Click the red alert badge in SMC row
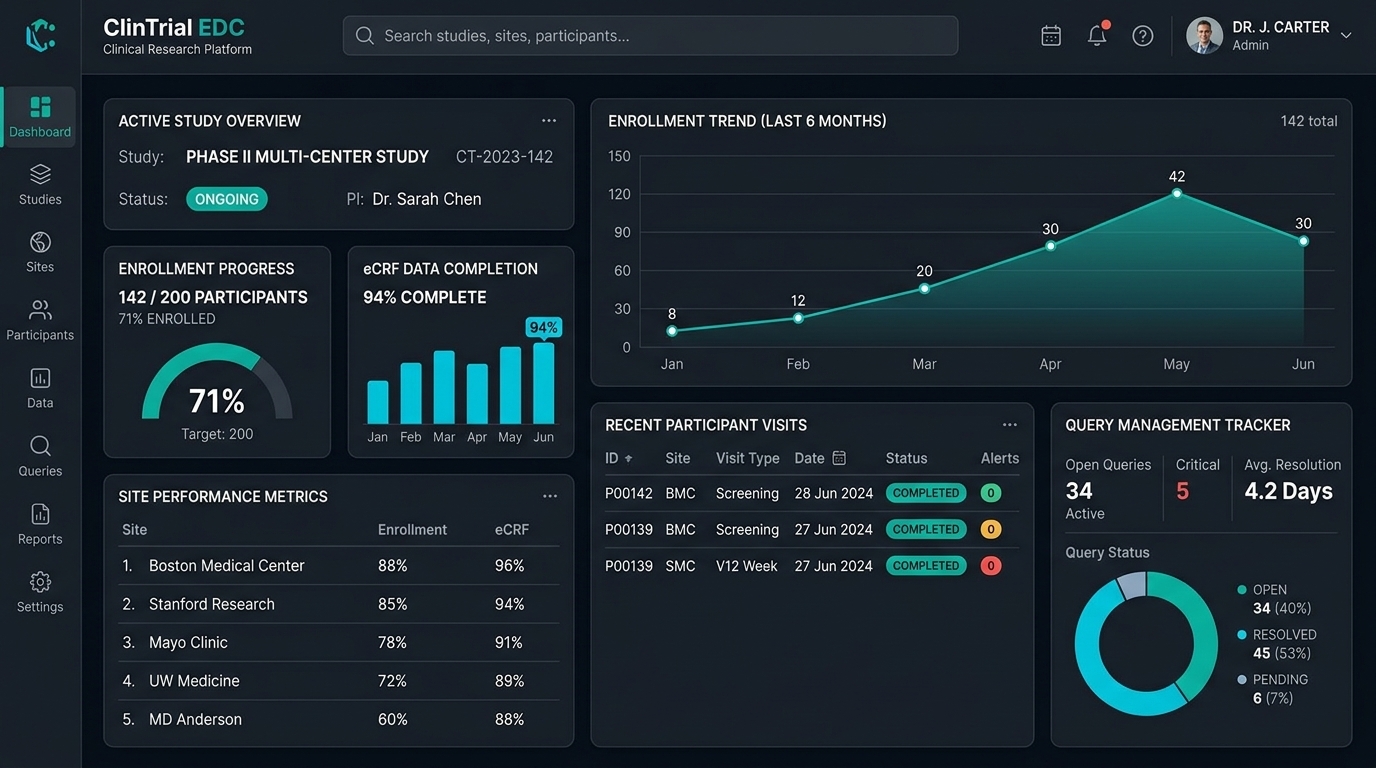This screenshot has height=768, width=1376. point(991,566)
